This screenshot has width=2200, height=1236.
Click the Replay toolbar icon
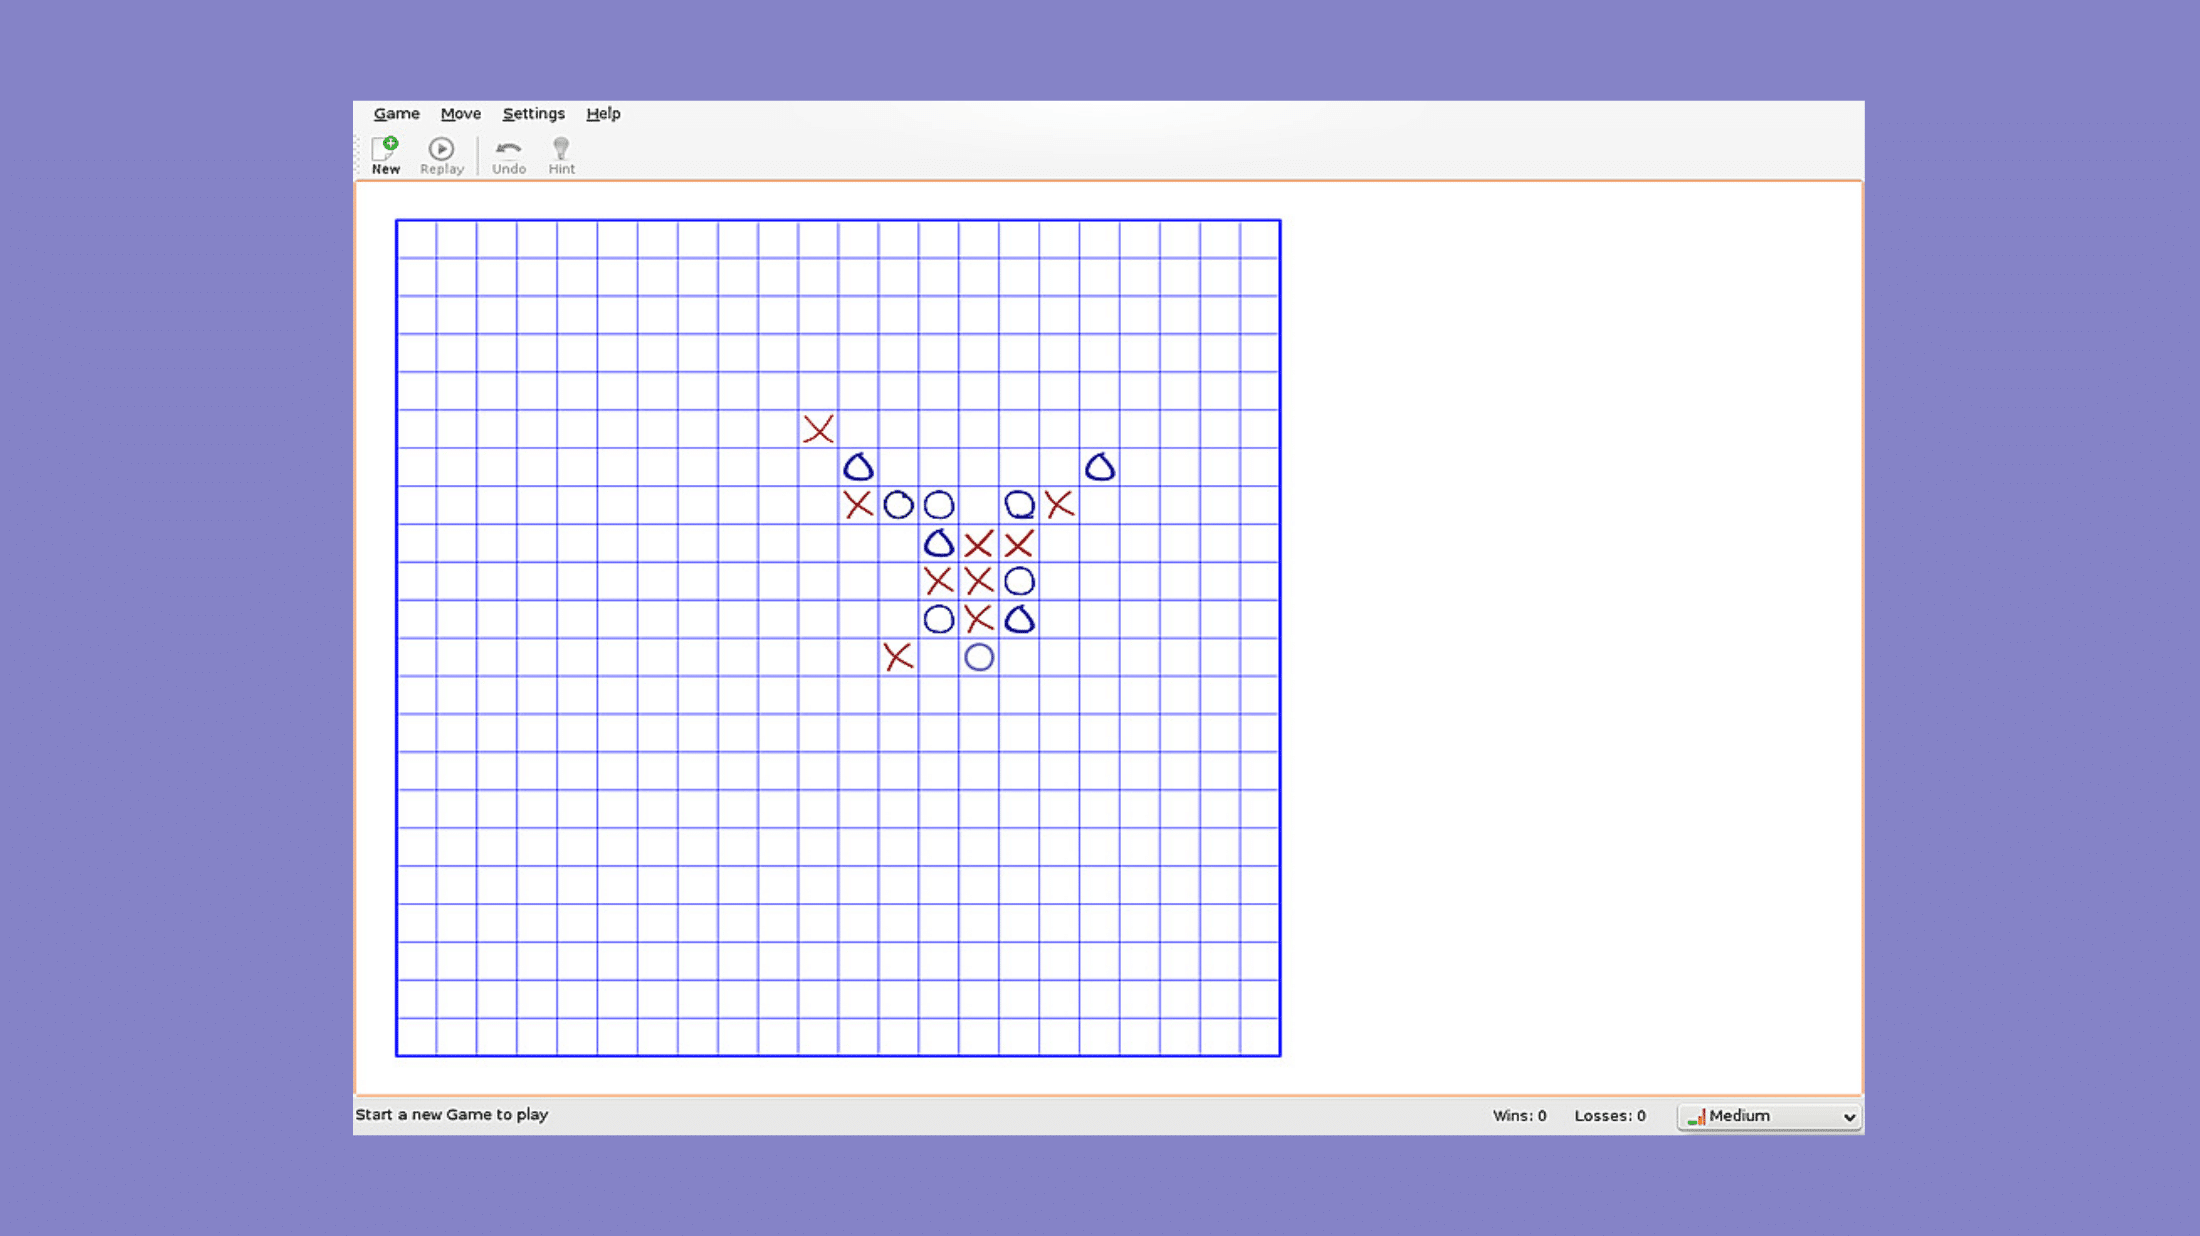coord(441,156)
